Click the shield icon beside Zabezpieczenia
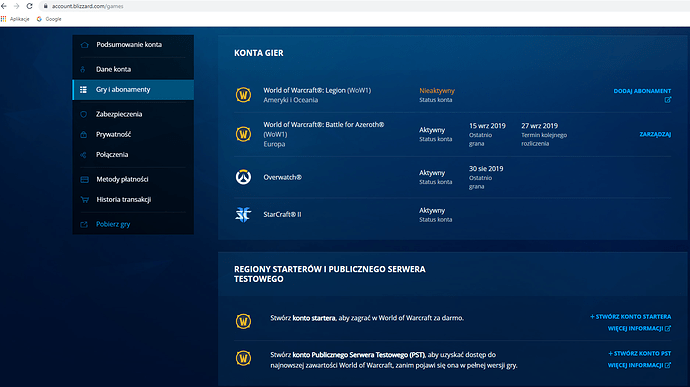 84,114
